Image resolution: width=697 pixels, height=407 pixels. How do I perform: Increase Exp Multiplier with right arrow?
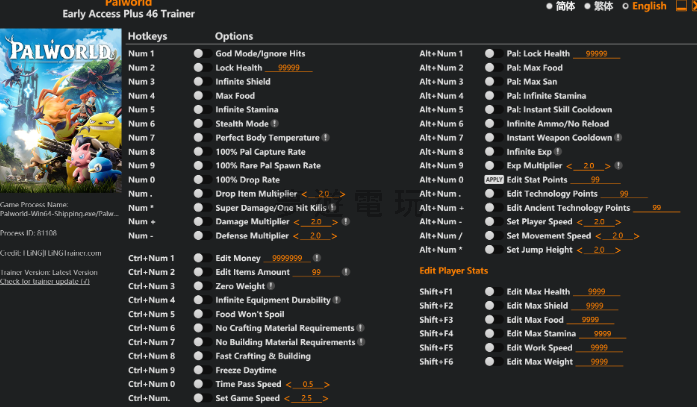[608, 166]
